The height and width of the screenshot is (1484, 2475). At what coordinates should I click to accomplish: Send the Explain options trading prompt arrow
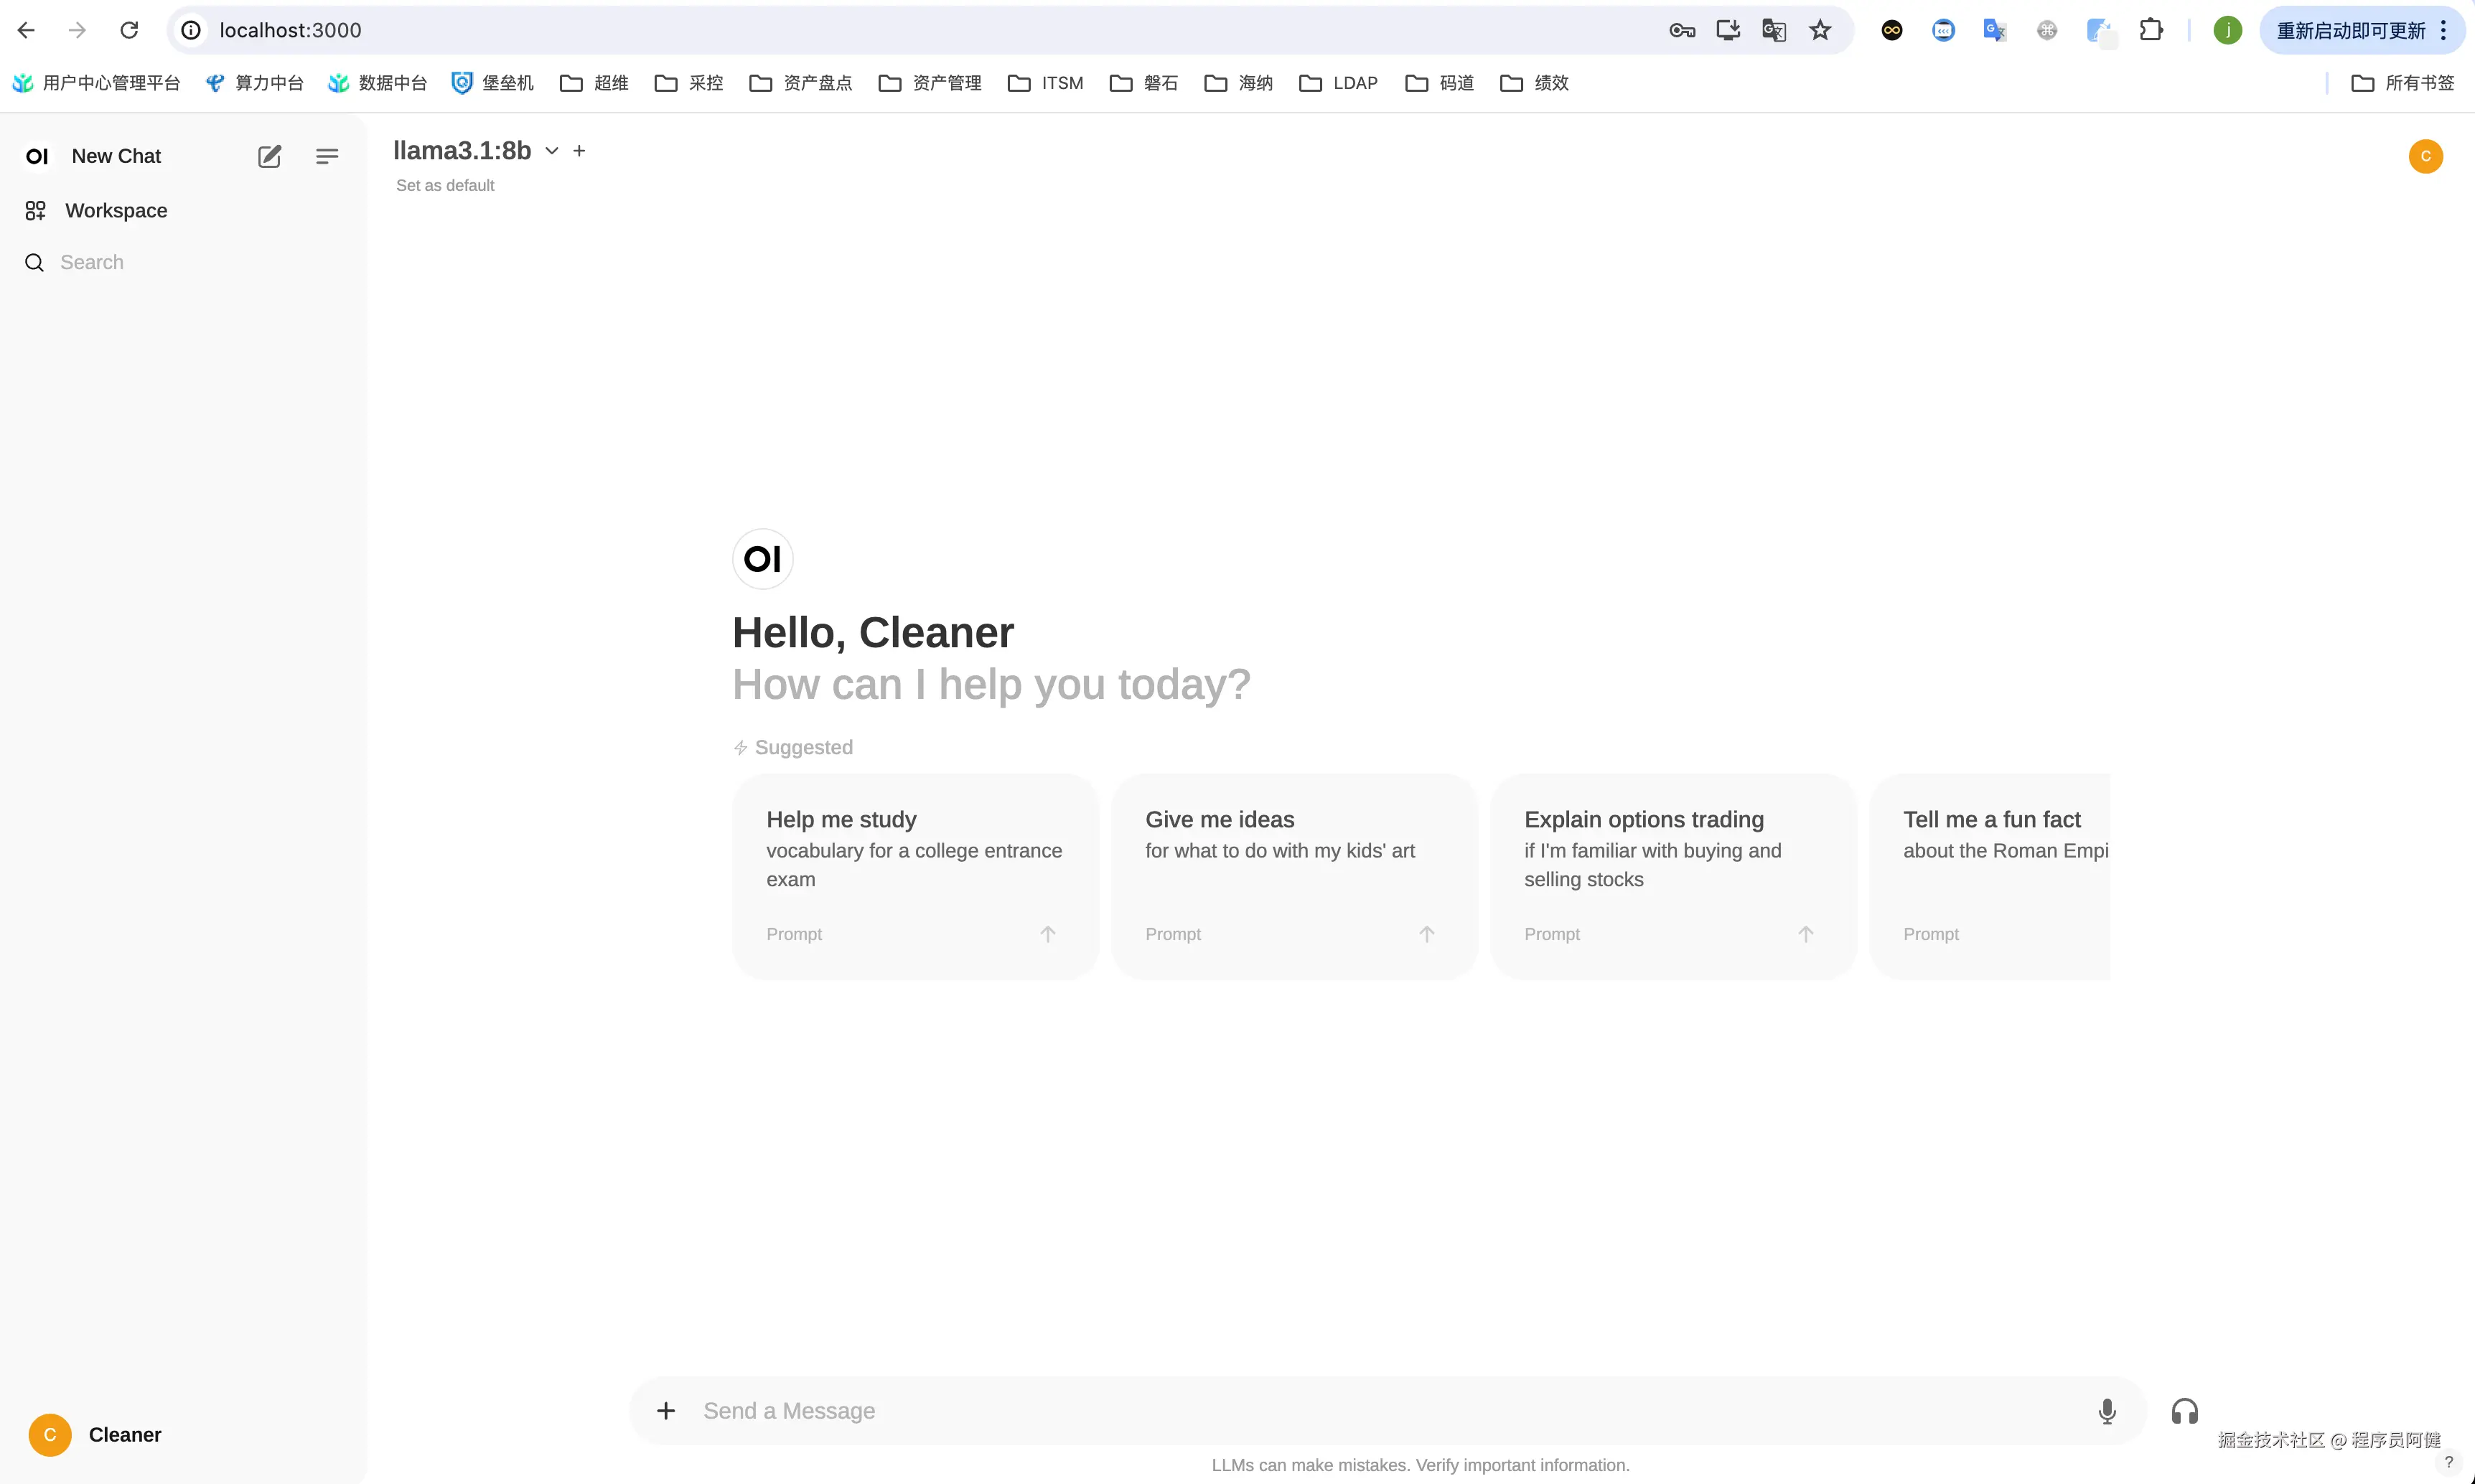click(x=1805, y=934)
